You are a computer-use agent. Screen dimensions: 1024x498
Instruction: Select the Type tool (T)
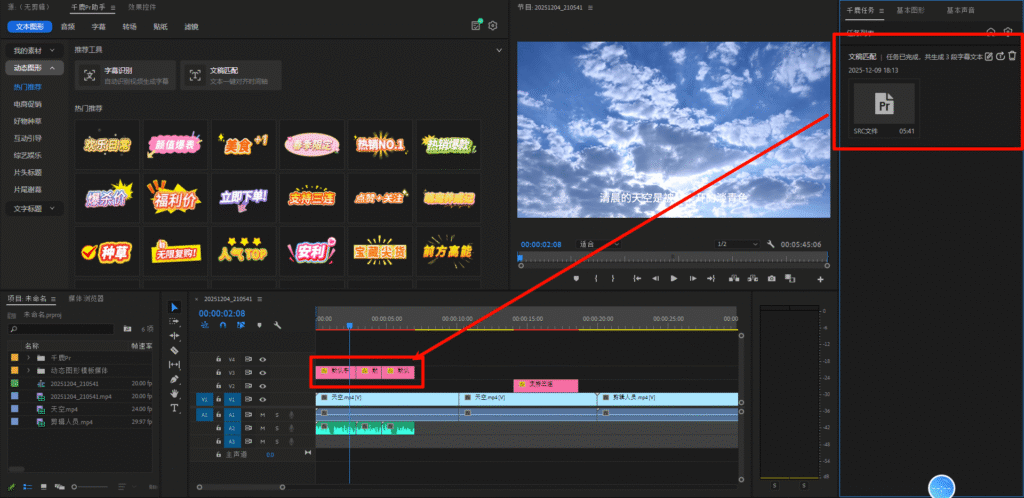[175, 408]
